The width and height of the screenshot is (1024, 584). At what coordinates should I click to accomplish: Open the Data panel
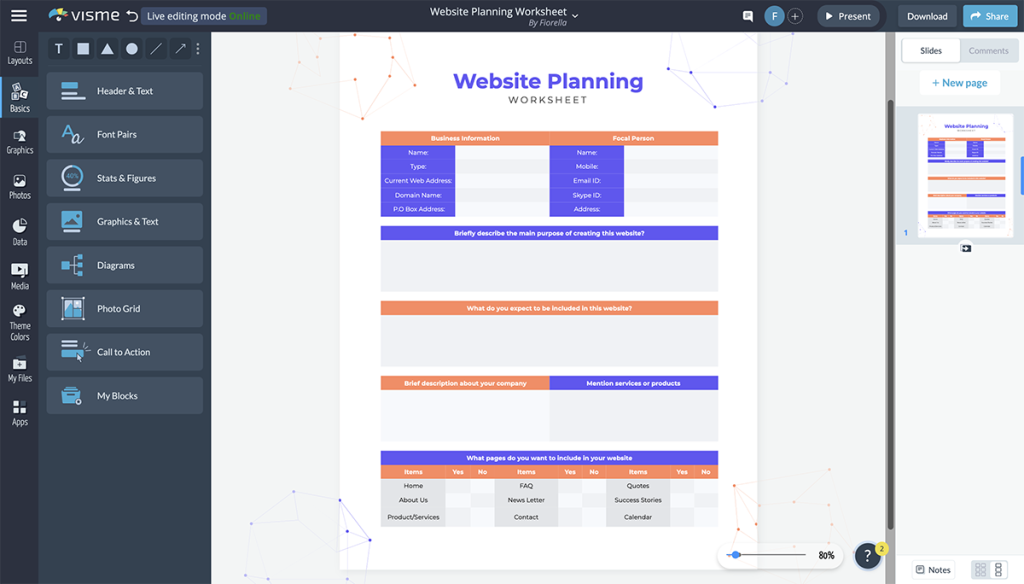(19, 228)
